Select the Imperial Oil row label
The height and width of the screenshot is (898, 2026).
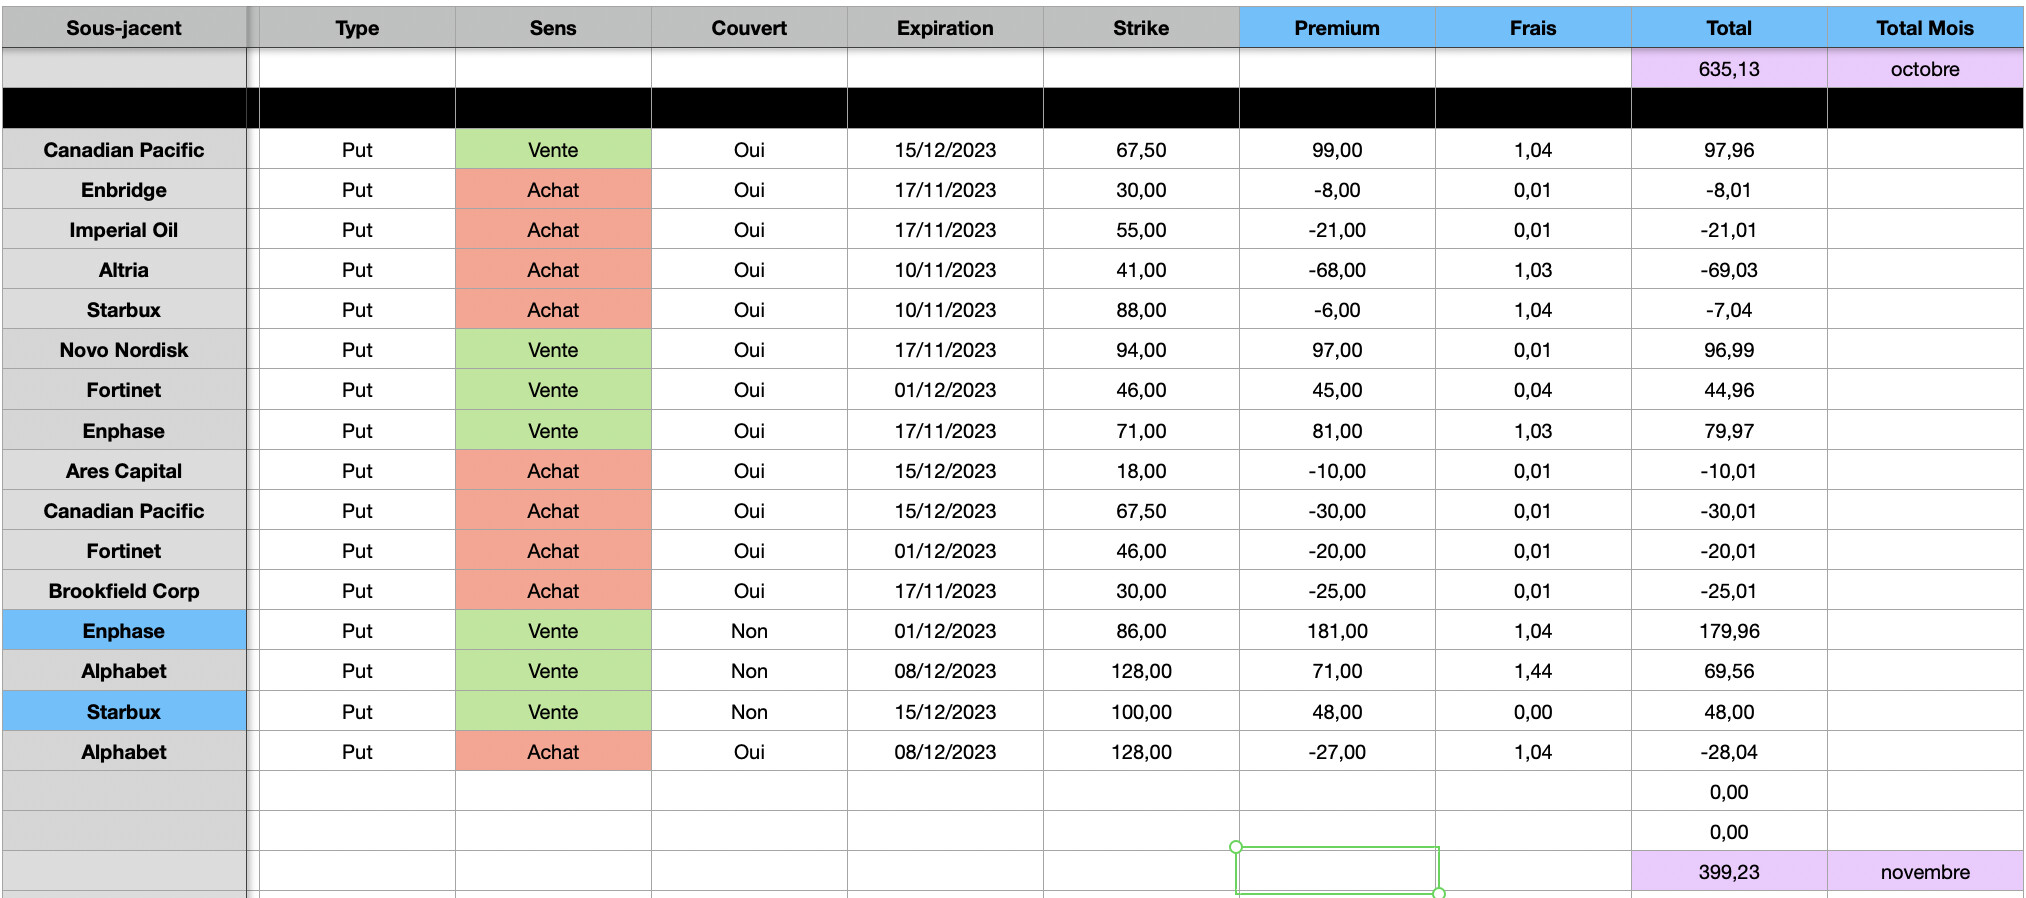[124, 230]
